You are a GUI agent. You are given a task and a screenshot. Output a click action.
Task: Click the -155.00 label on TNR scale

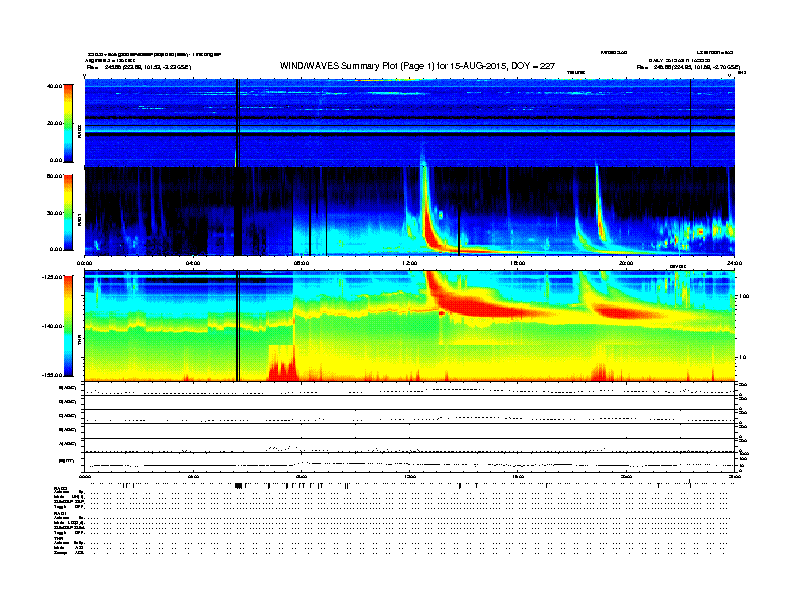tap(52, 375)
